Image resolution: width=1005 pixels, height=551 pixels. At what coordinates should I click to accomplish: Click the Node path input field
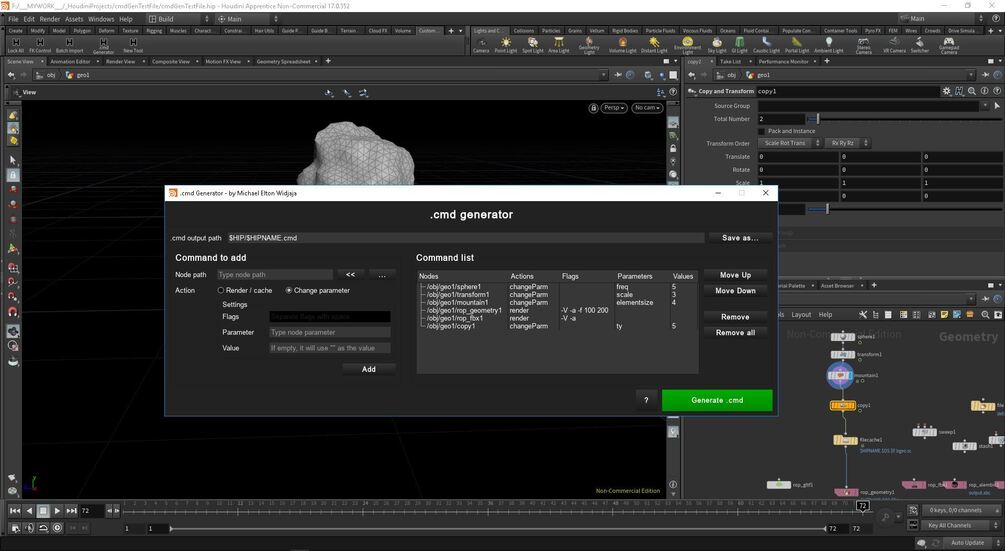click(274, 274)
